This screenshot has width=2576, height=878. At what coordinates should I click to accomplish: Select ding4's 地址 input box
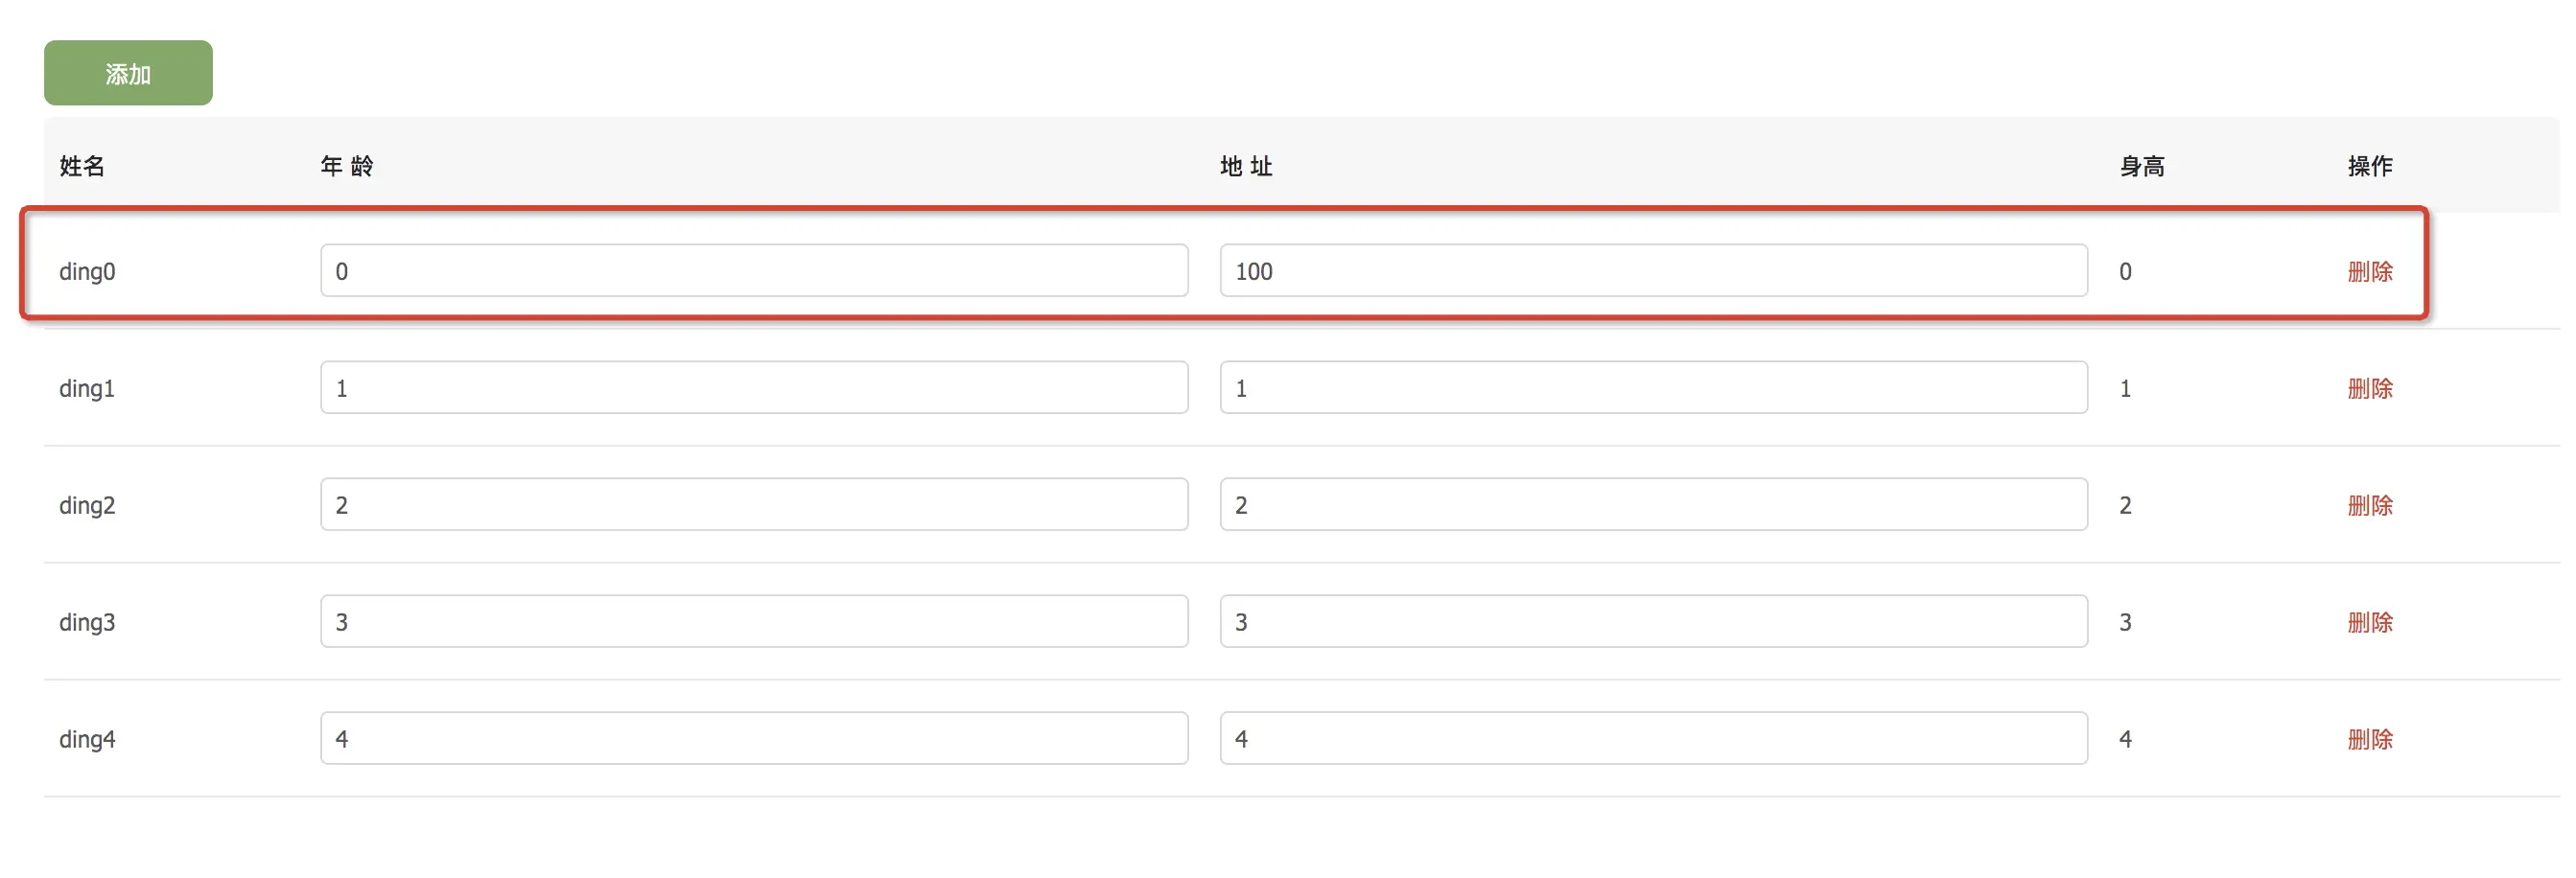(x=1653, y=739)
